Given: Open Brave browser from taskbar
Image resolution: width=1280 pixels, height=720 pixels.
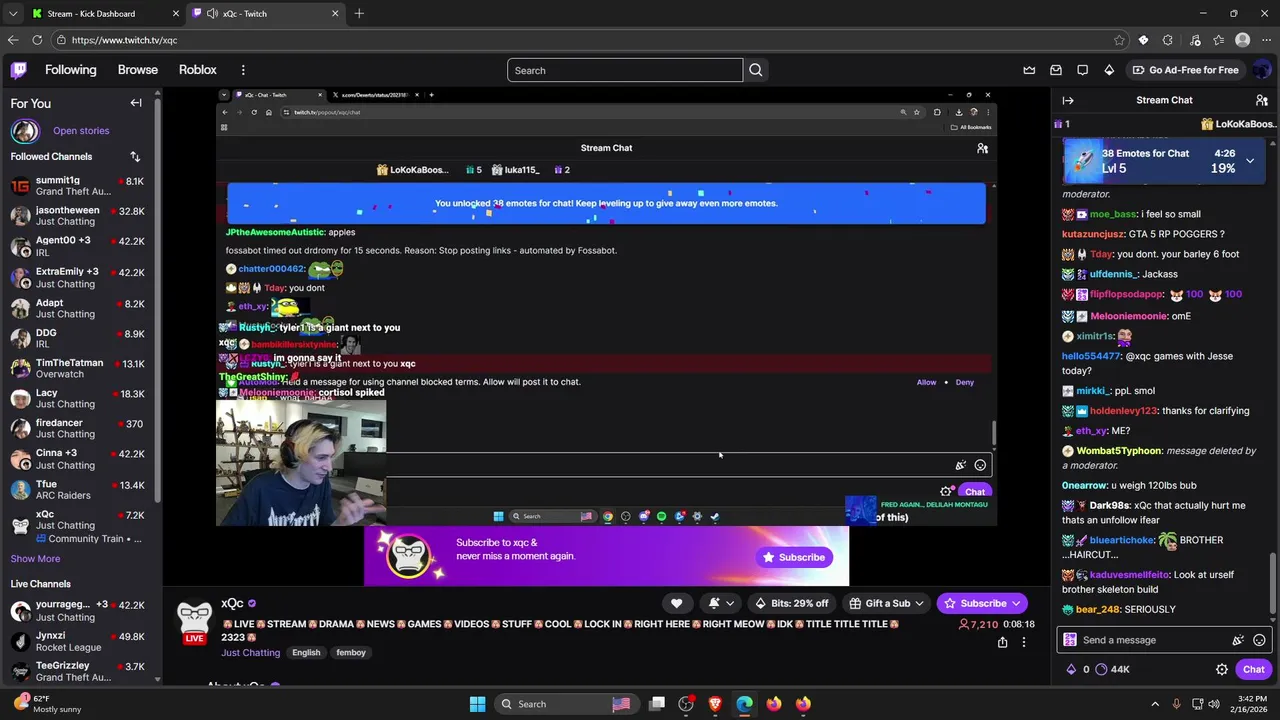Looking at the screenshot, I should point(715,704).
